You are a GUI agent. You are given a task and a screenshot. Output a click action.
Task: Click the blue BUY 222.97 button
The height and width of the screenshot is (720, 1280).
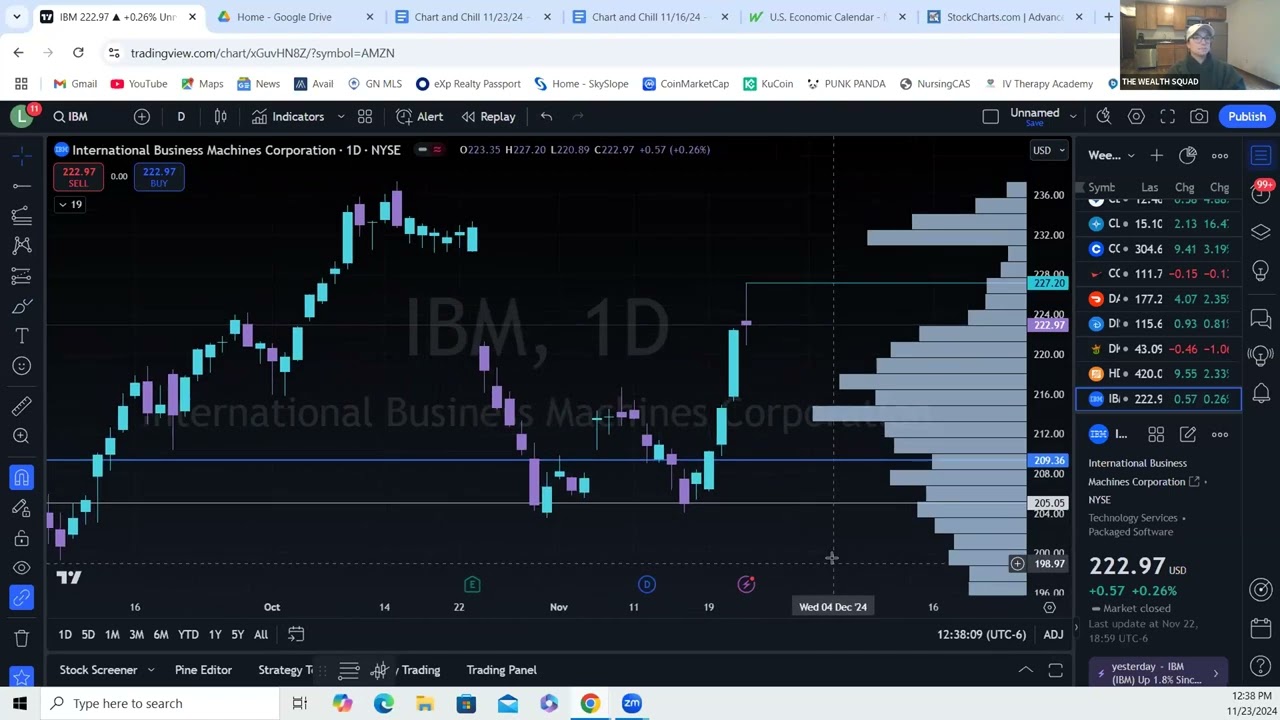[159, 177]
